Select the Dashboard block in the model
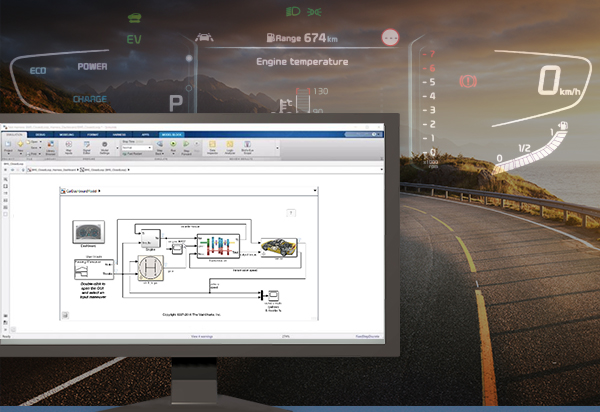Image resolution: width=600 pixels, height=412 pixels. [89, 231]
